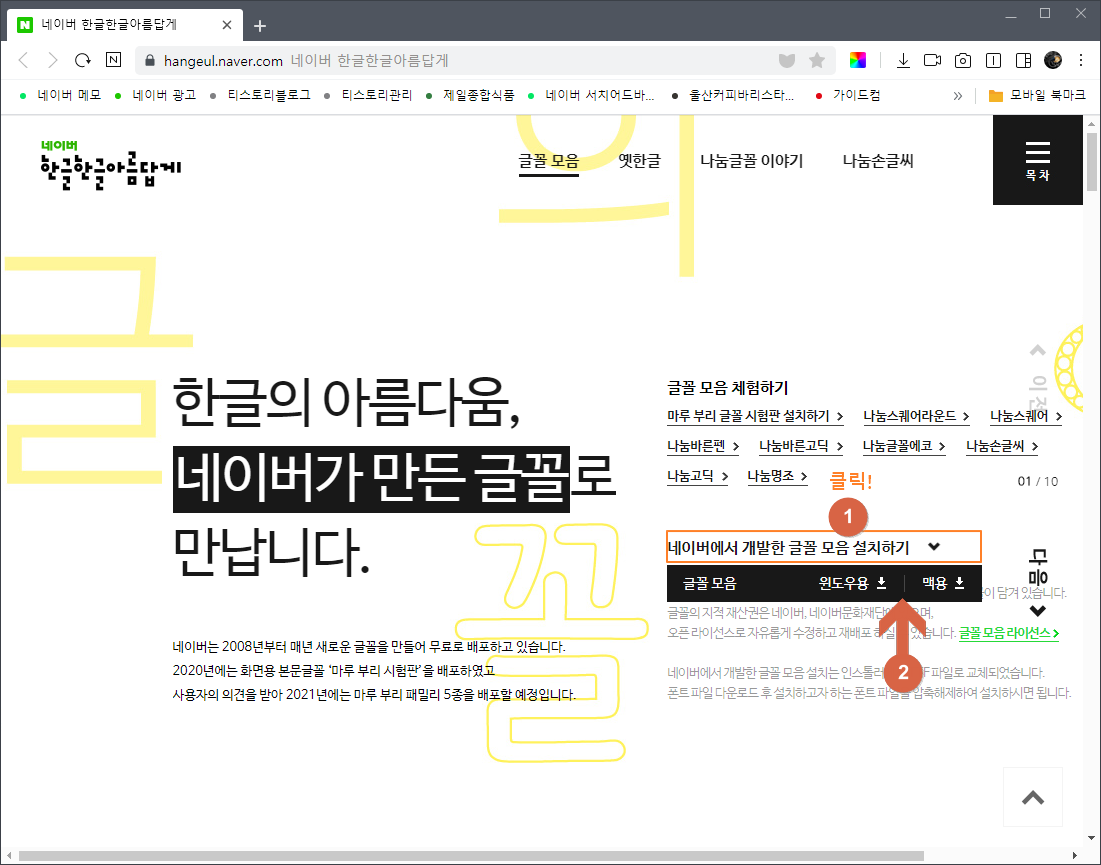The height and width of the screenshot is (865, 1101).
Task: Open the user profile avatar
Action: tap(1053, 60)
